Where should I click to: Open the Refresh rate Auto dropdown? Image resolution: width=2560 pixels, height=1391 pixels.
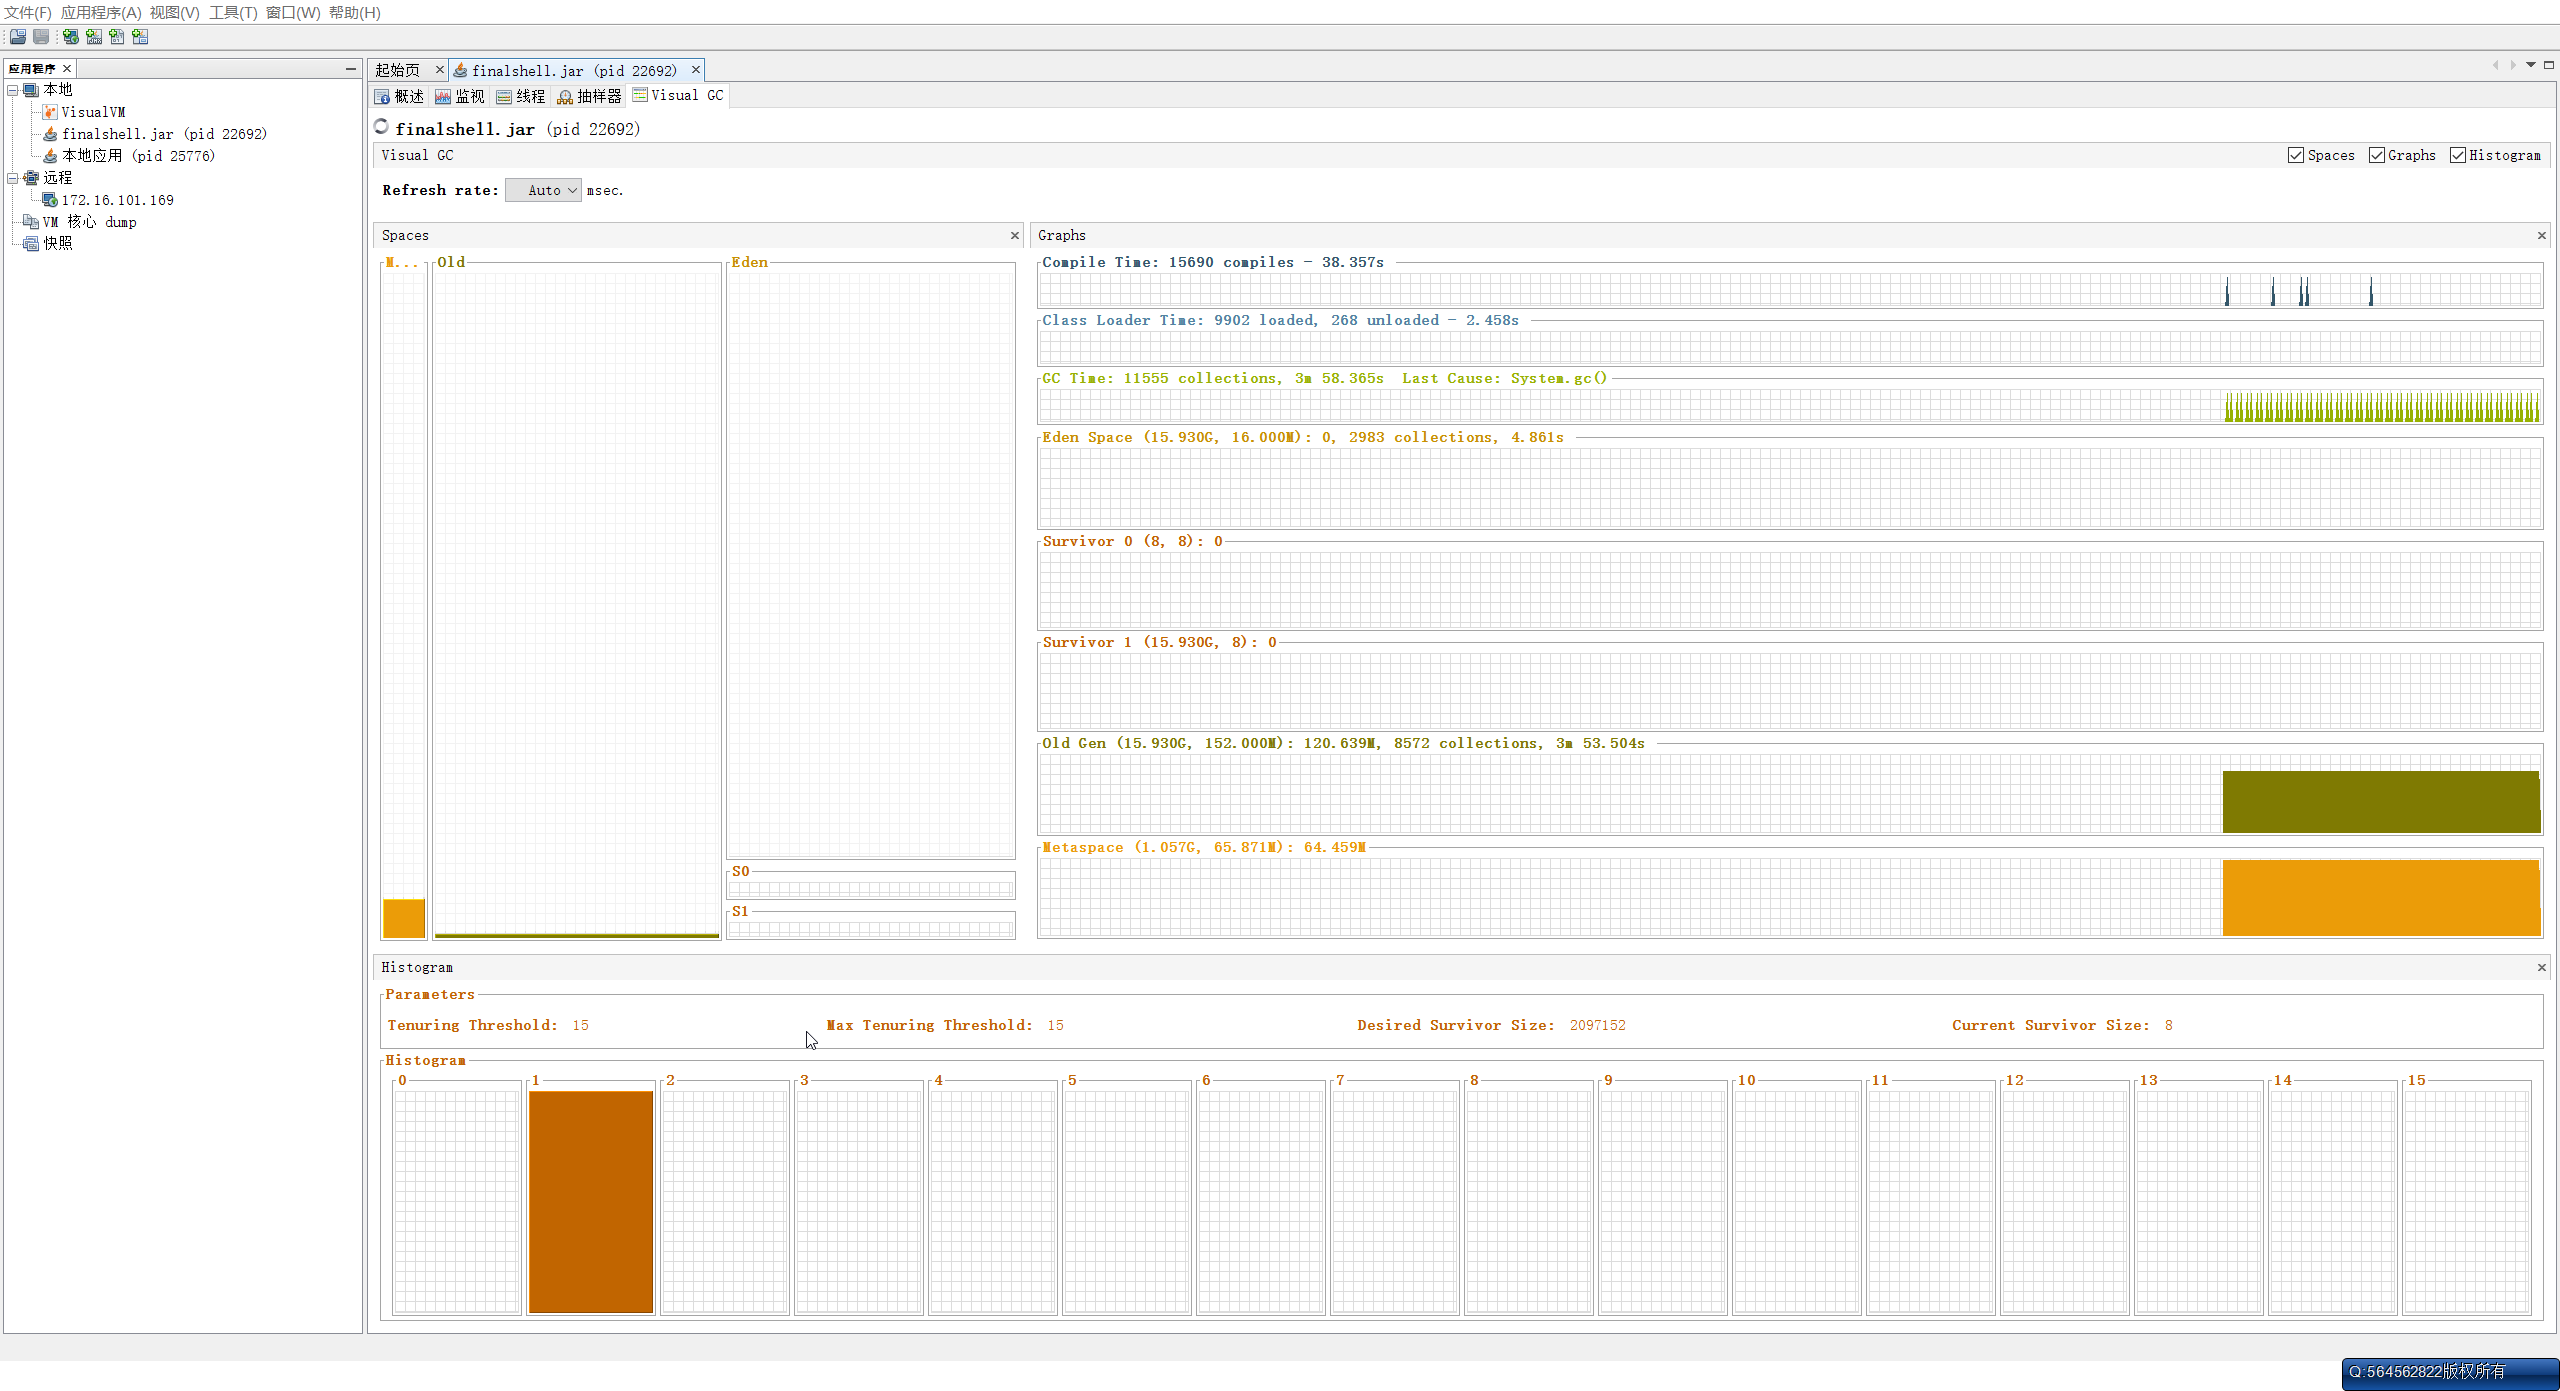click(543, 190)
